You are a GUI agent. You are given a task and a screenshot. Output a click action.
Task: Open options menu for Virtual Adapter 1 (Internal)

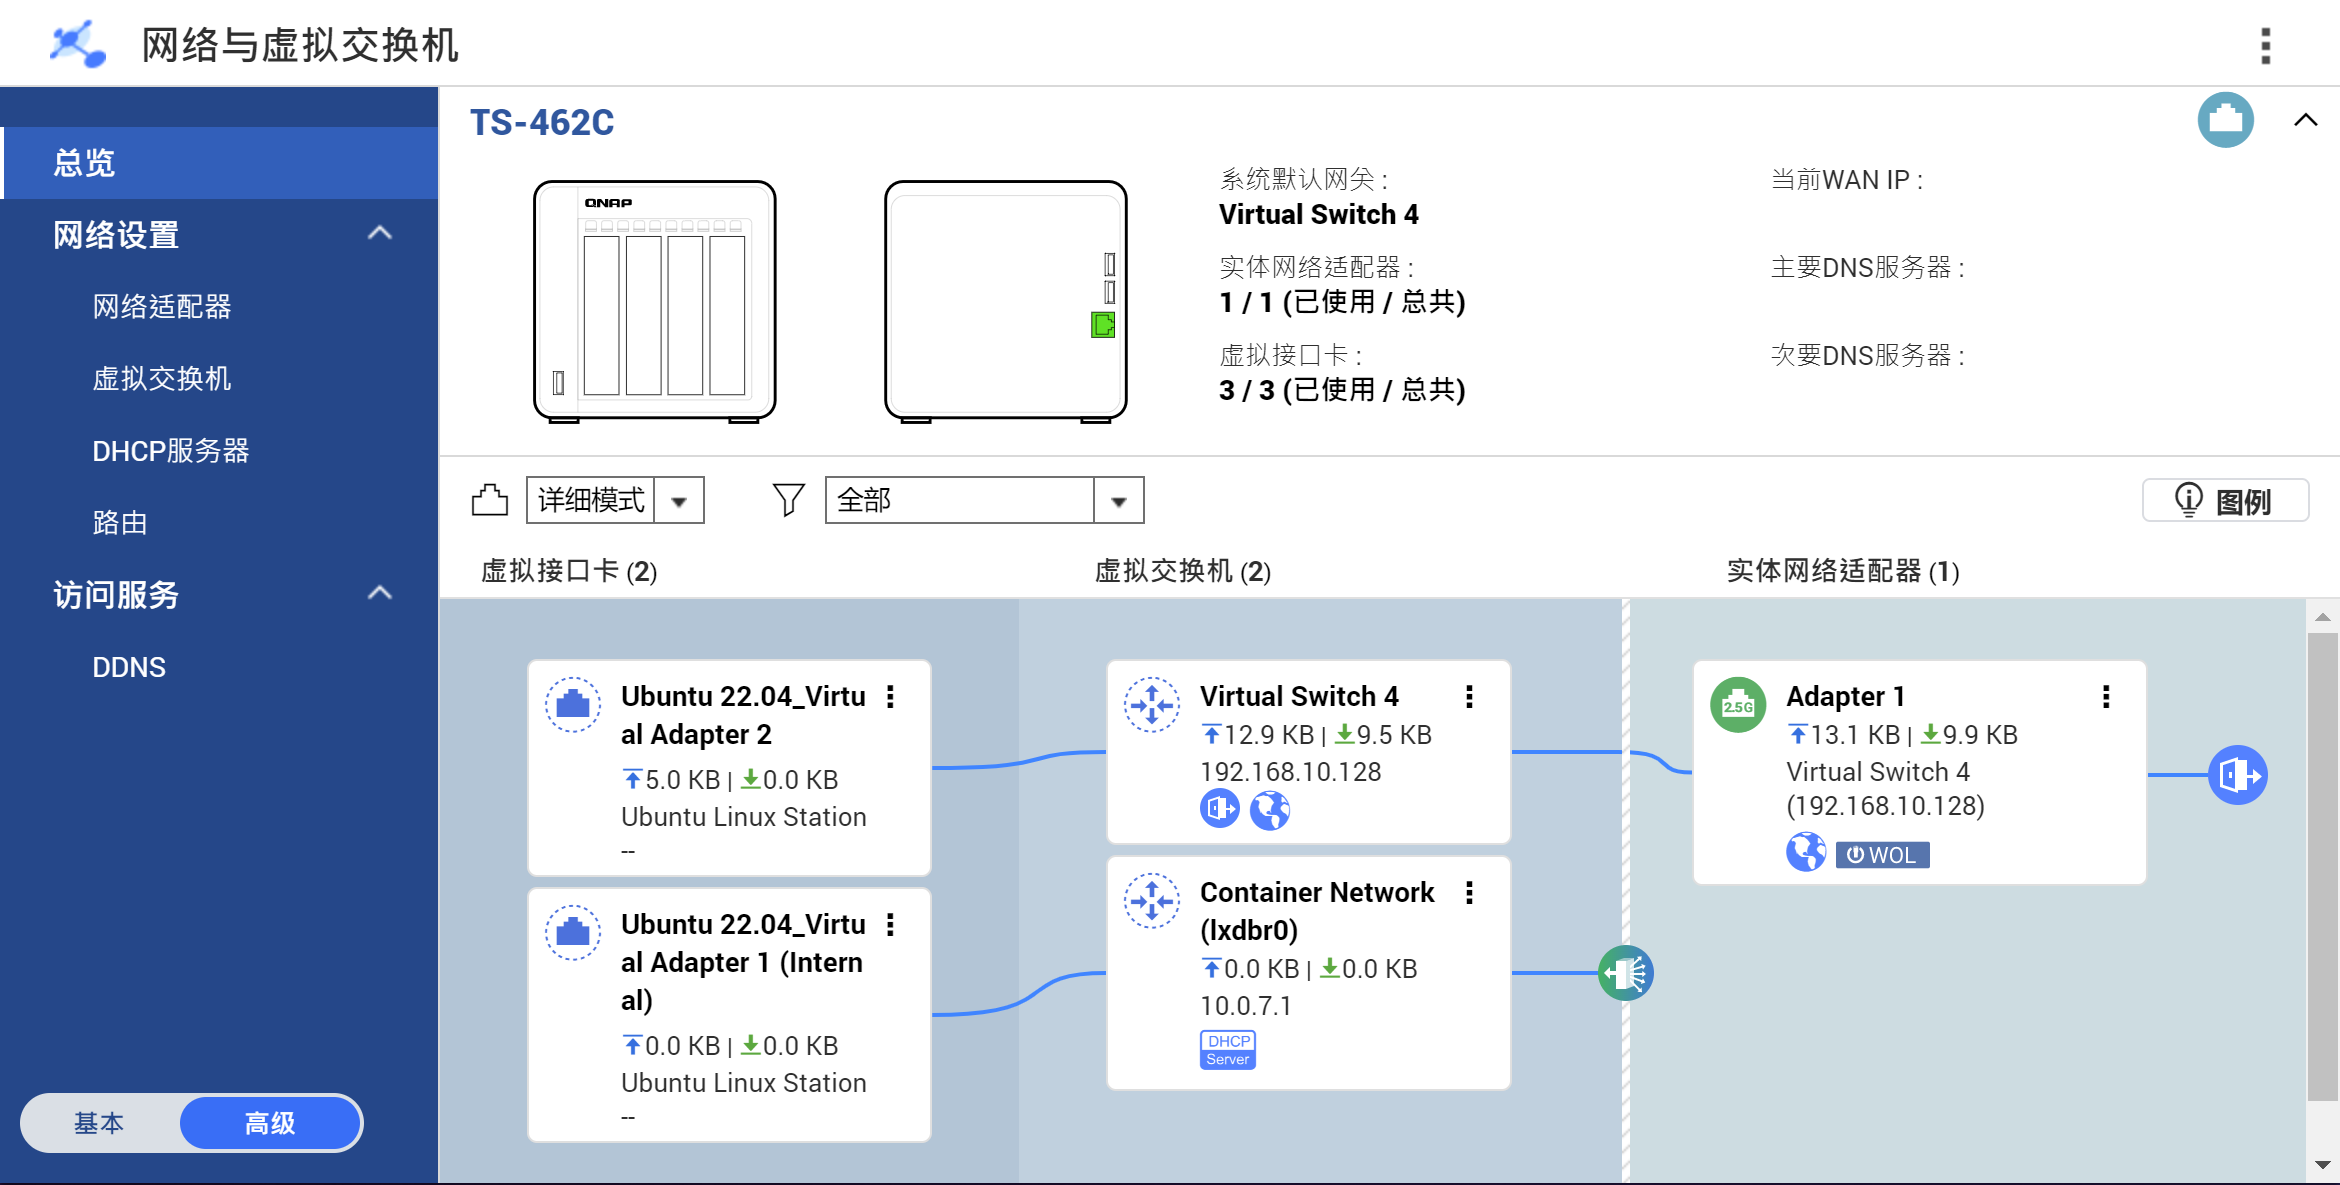pyautogui.click(x=890, y=925)
